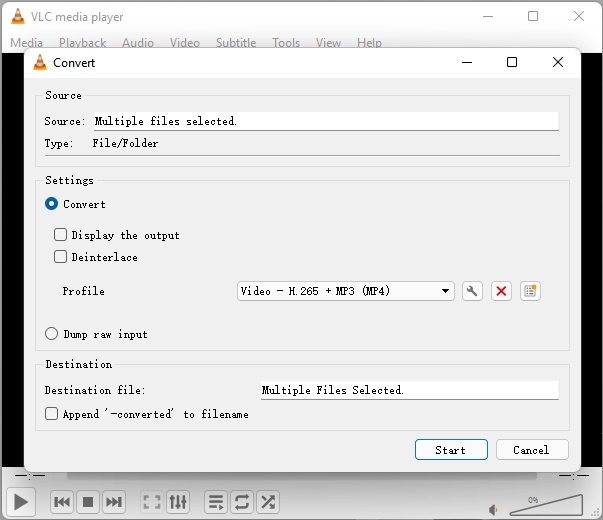This screenshot has height=520, width=603.
Task: Click VLC cone icon in main window title
Action: click(18, 17)
